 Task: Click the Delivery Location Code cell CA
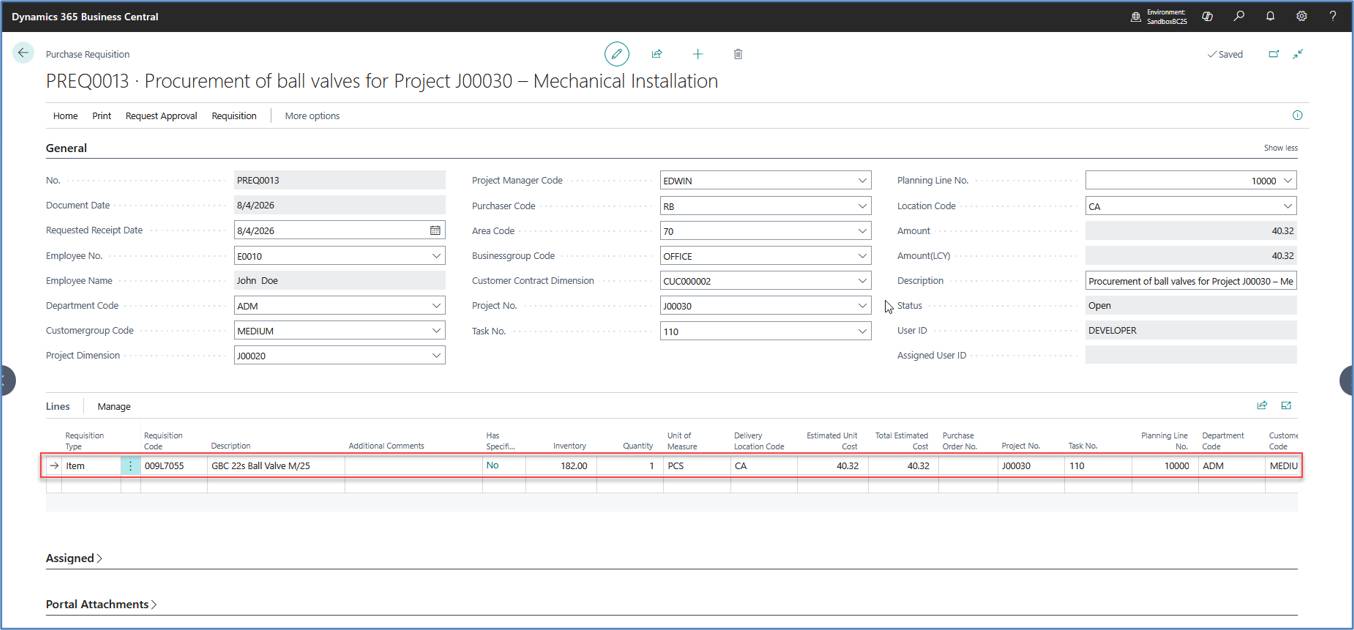click(764, 466)
